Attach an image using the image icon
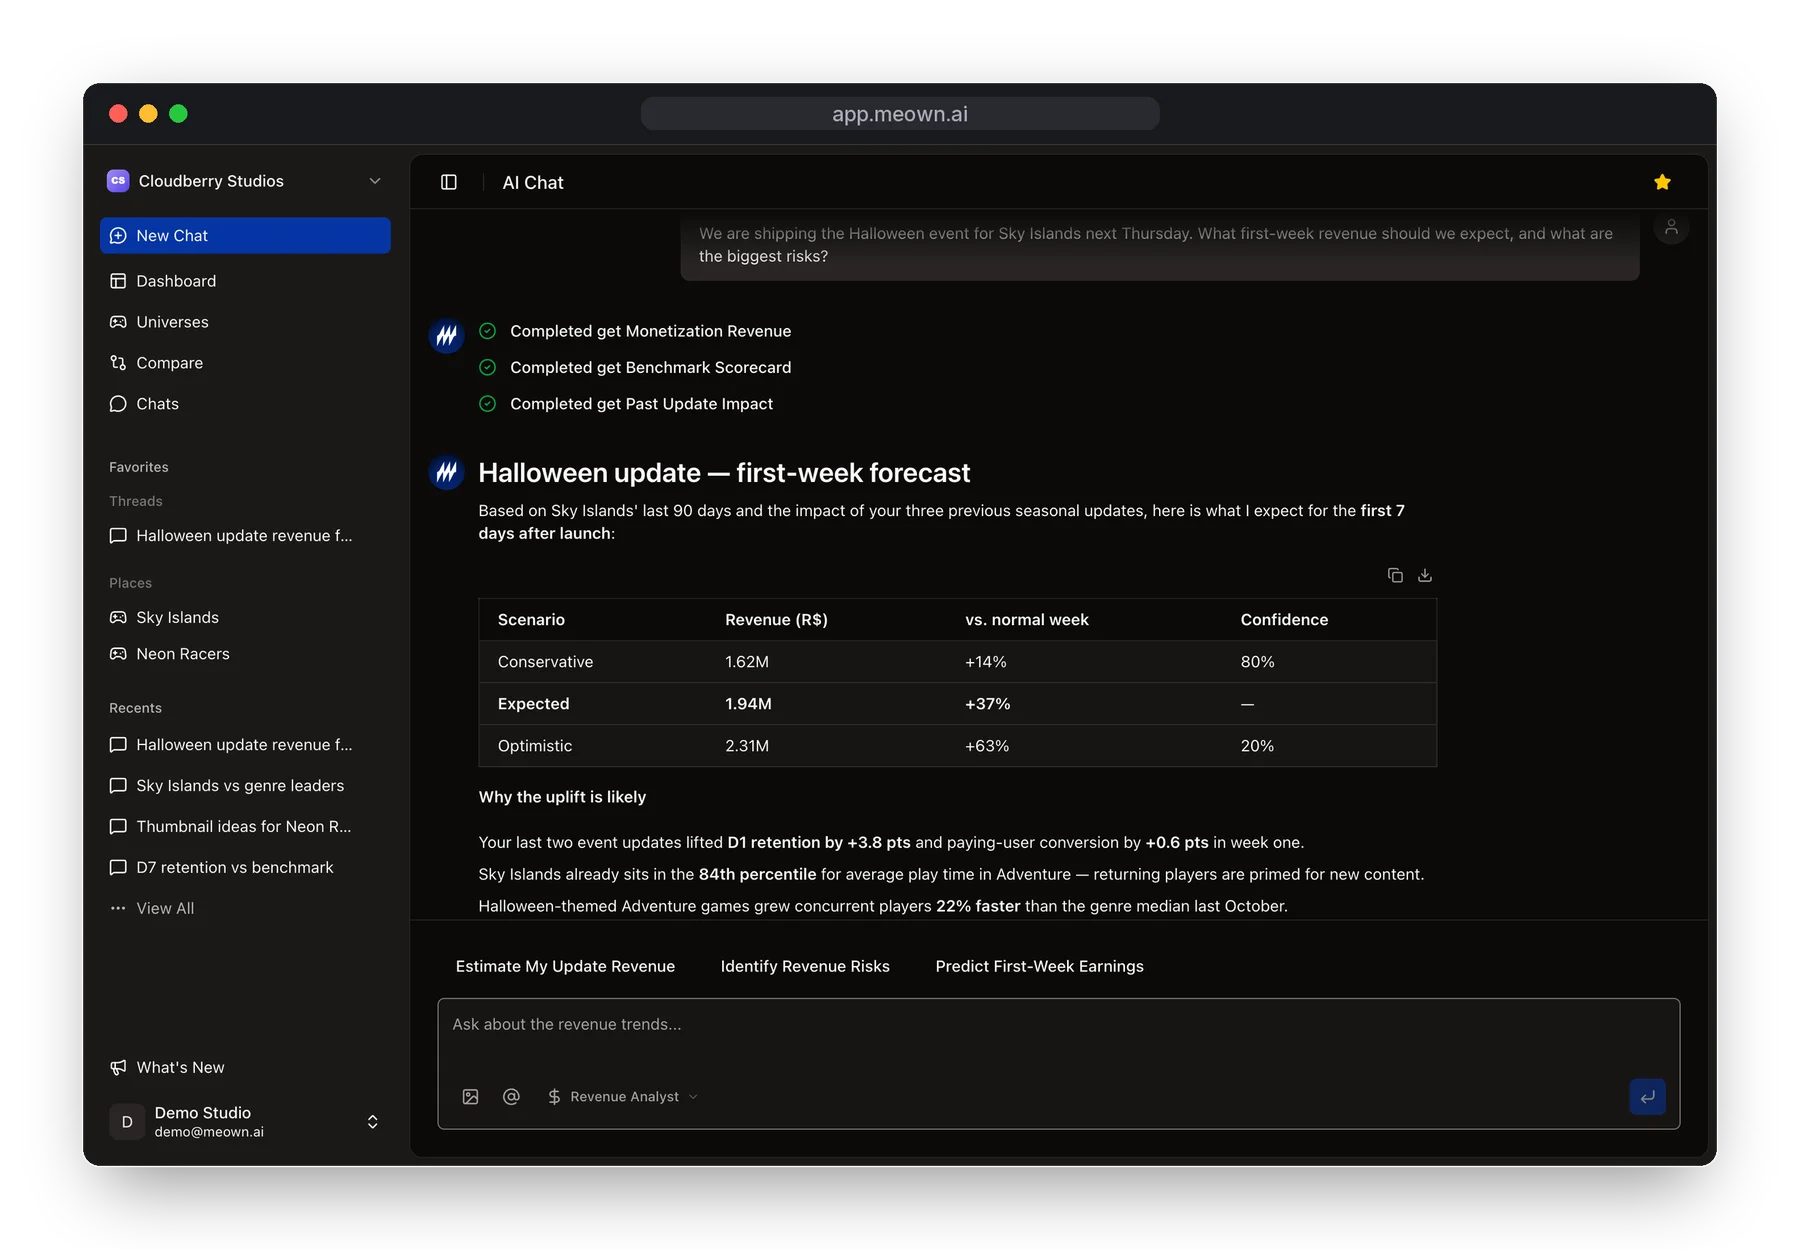This screenshot has height=1249, width=1800. pyautogui.click(x=471, y=1097)
